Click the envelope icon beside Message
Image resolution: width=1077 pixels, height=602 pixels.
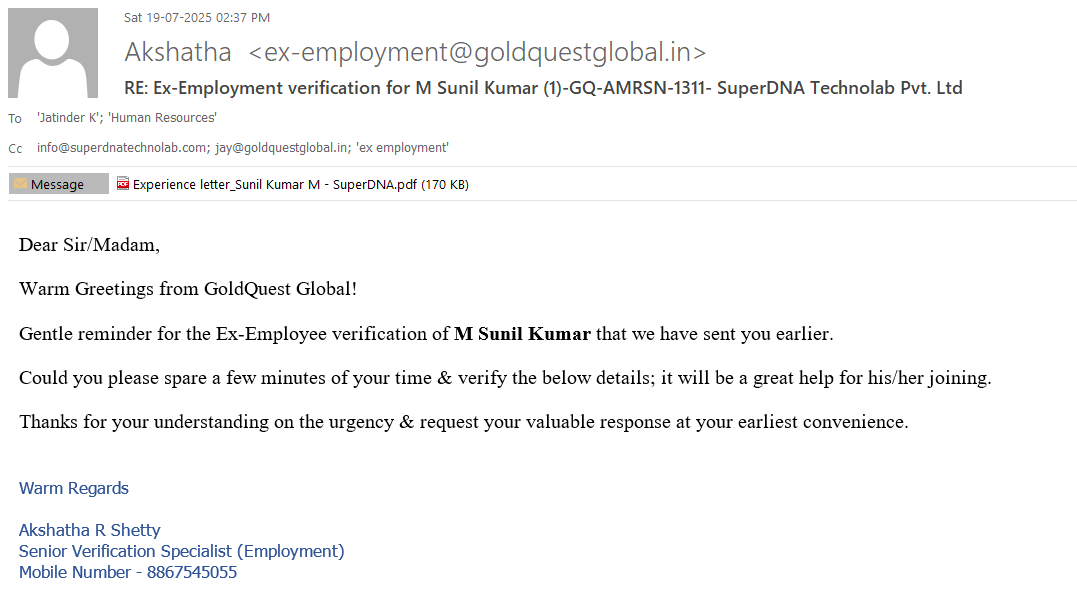pyautogui.click(x=20, y=184)
